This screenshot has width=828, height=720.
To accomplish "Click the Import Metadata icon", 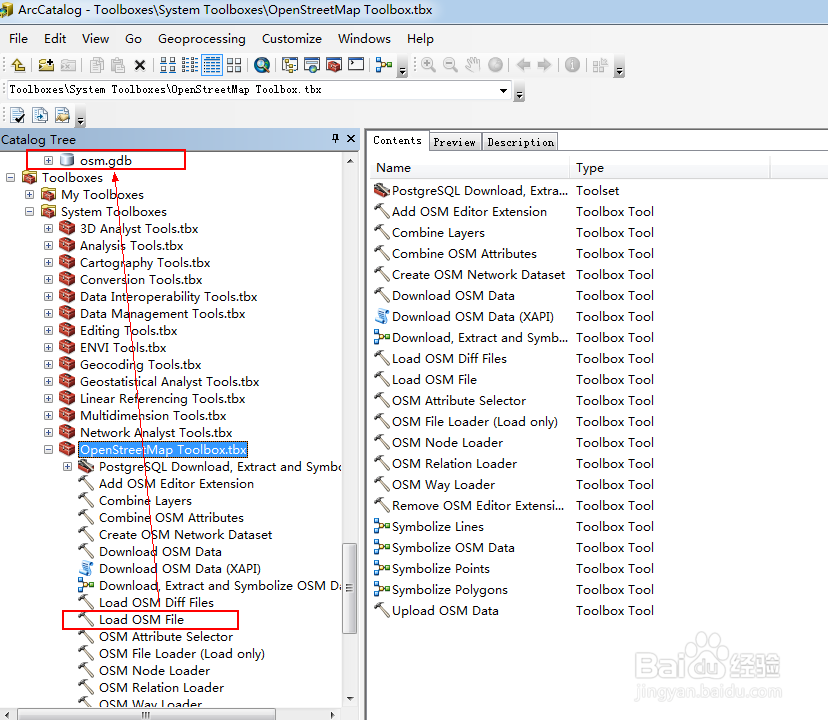I will coord(62,115).
